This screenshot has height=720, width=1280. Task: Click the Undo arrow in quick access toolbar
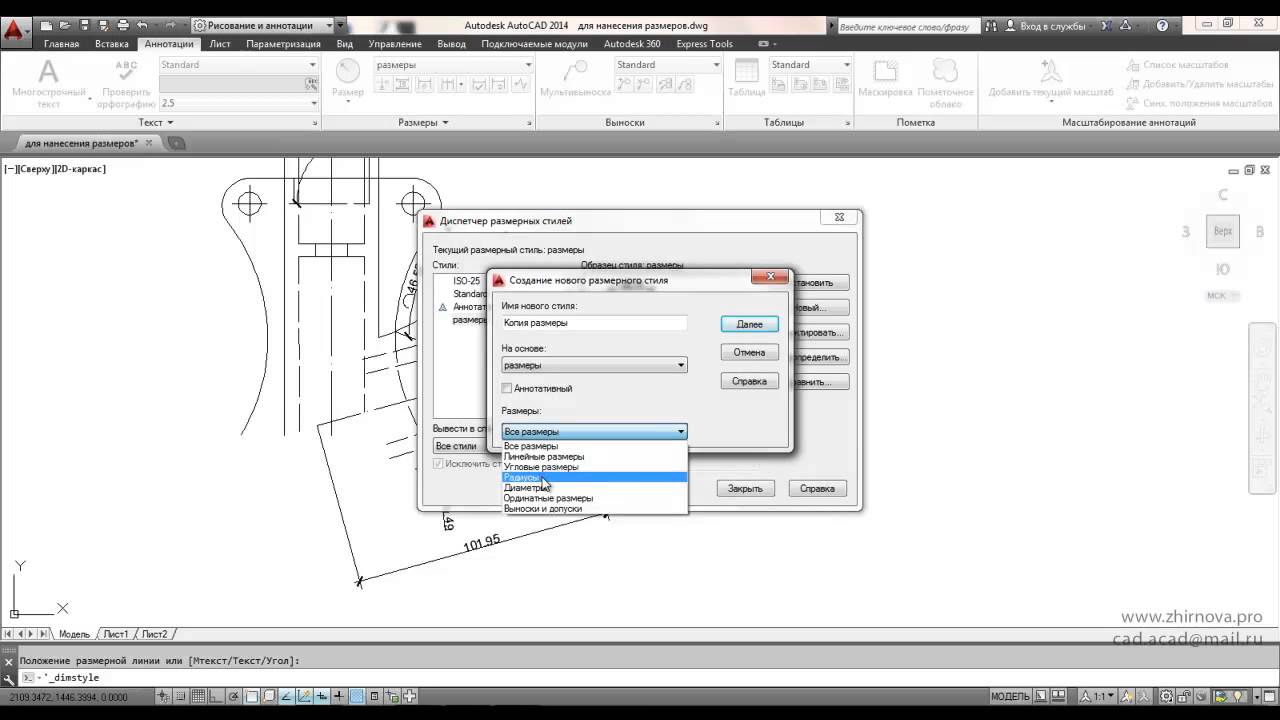(142, 25)
